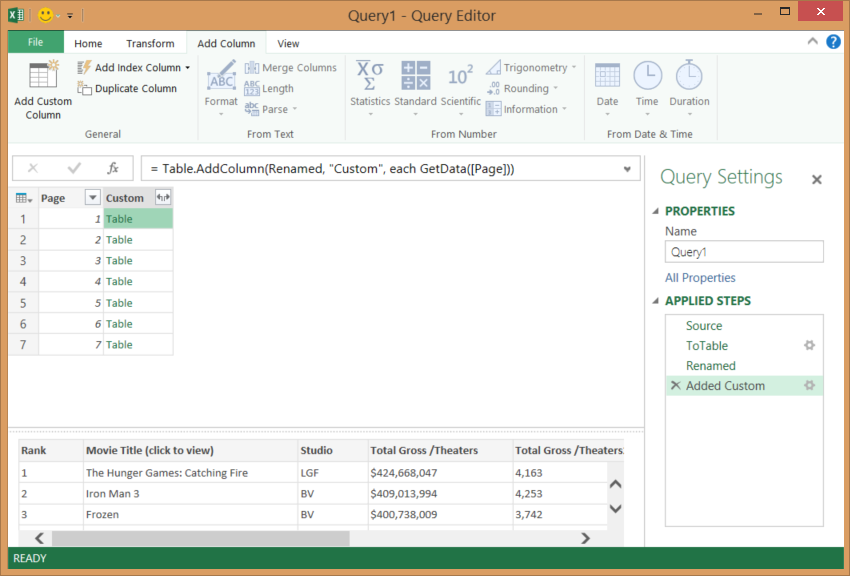The width and height of the screenshot is (850, 576).
Task: Open the Information number tool
Action: point(526,109)
